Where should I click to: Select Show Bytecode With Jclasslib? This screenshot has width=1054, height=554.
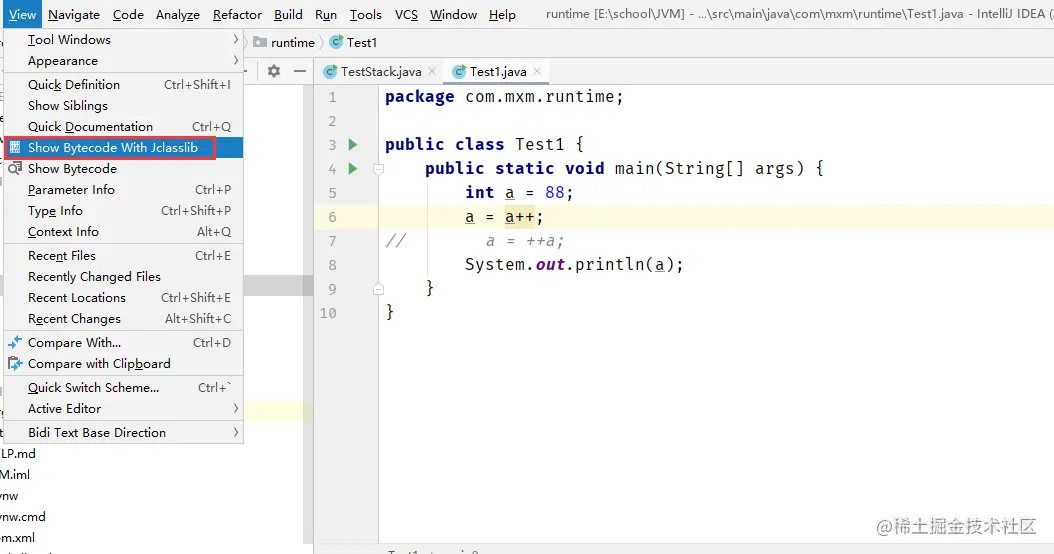coord(124,147)
